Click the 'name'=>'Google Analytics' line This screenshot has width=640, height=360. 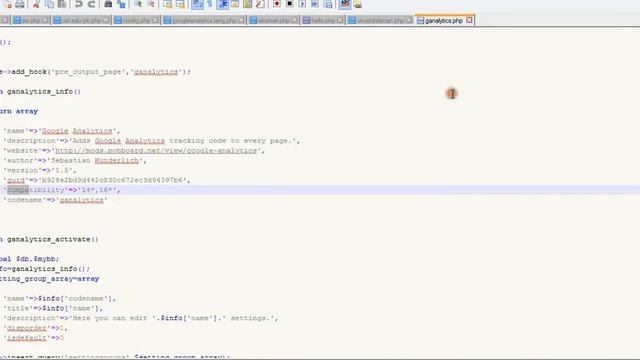[62, 131]
